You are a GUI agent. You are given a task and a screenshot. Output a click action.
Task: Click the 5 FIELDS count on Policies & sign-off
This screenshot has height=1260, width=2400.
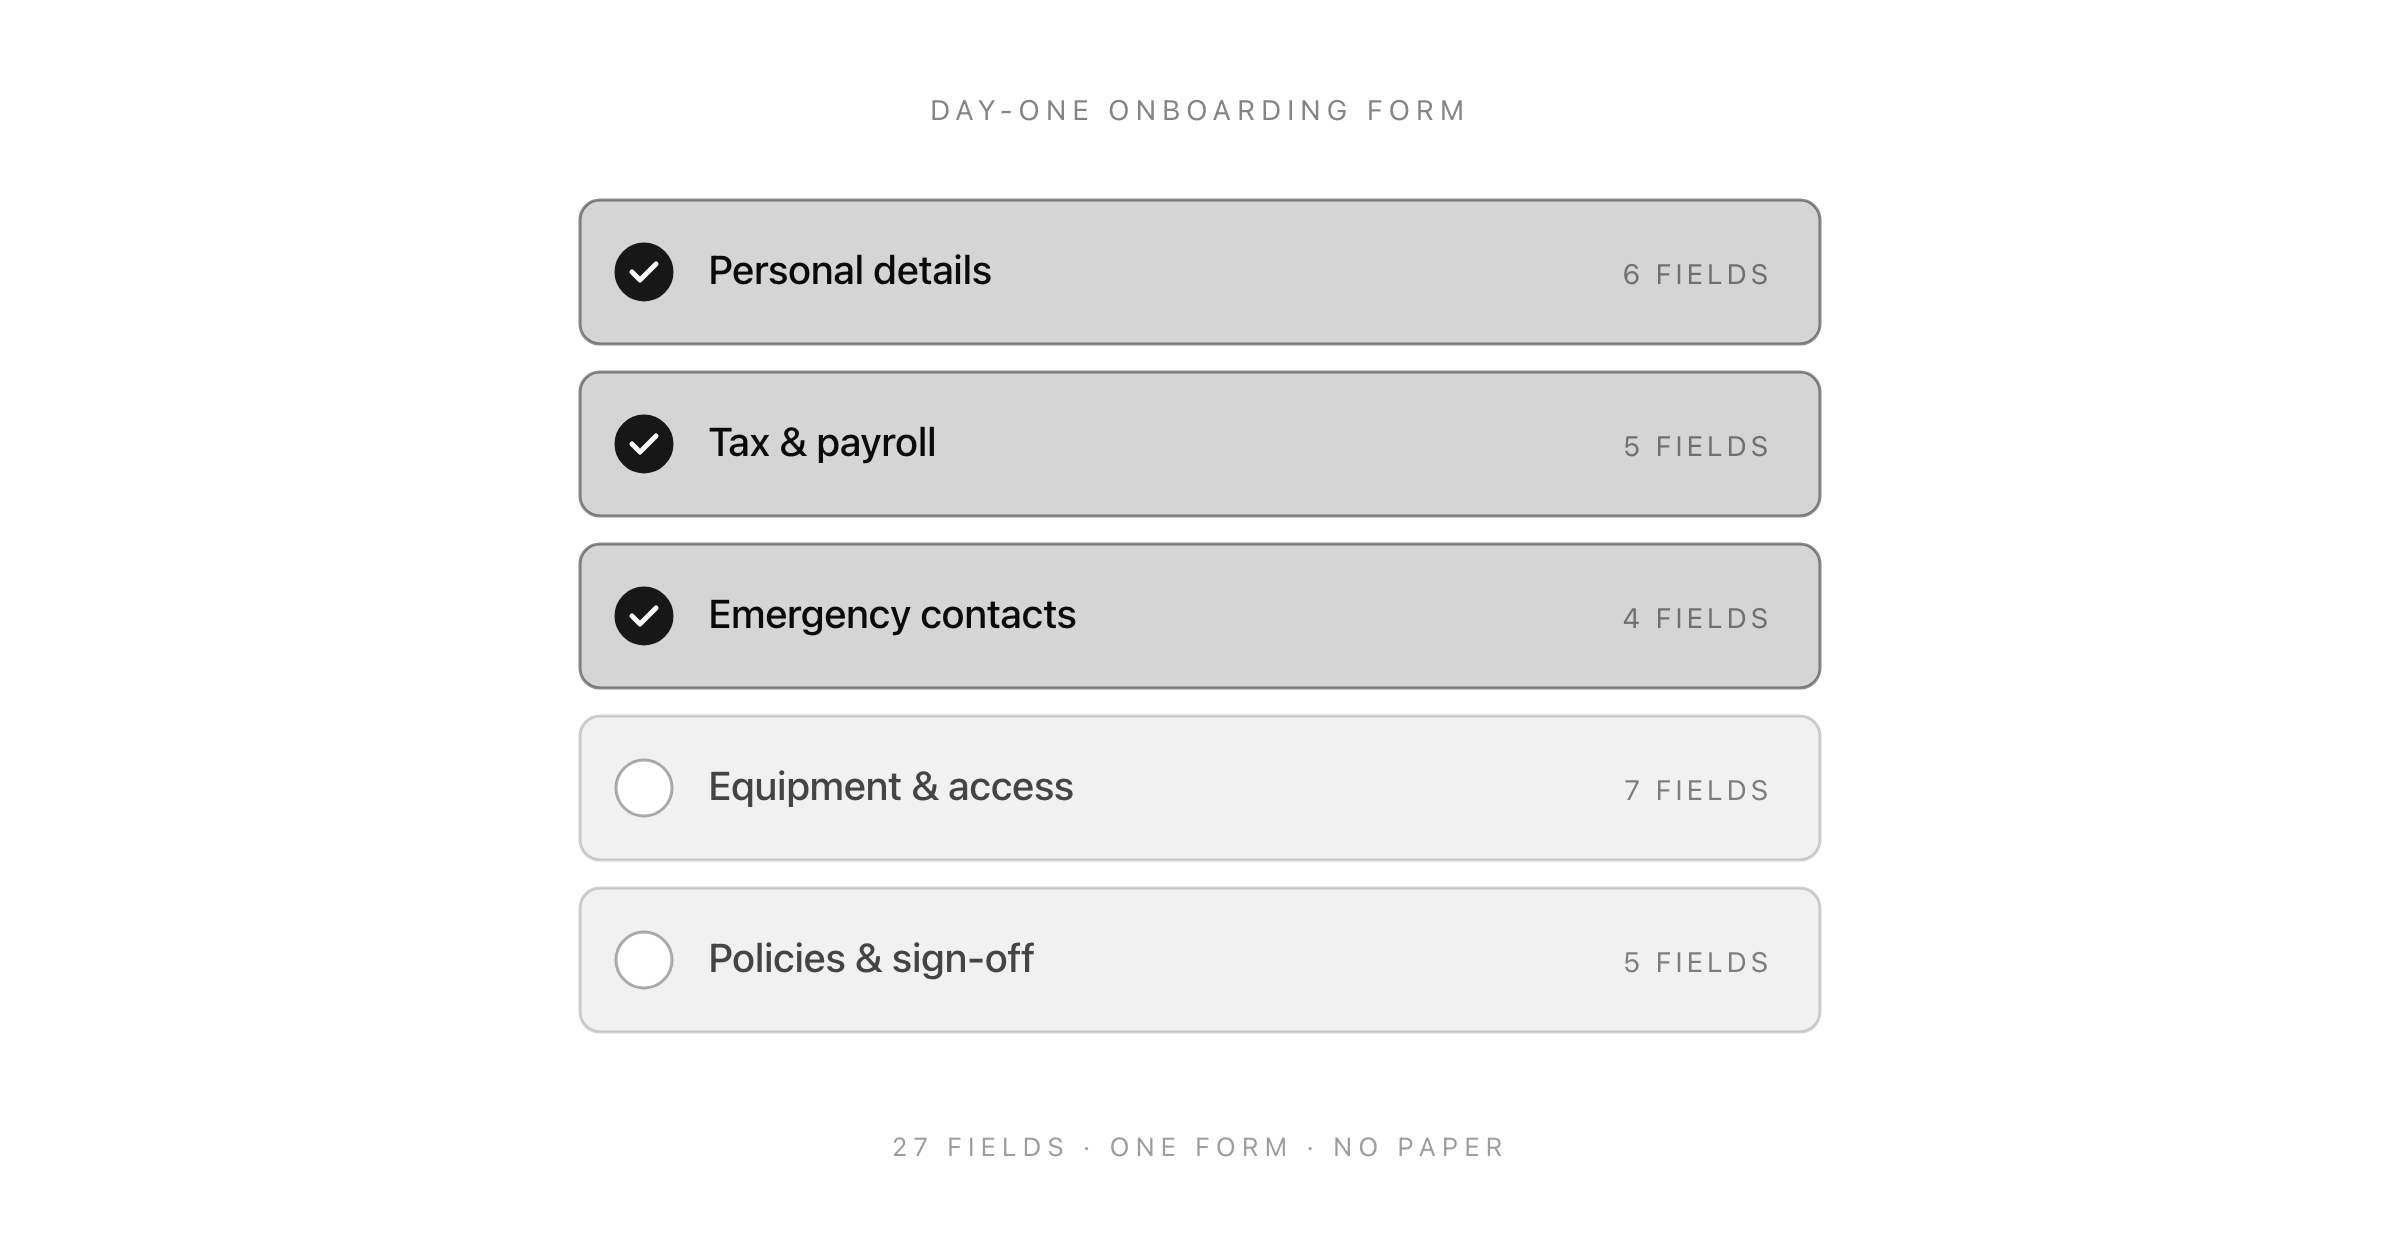1696,963
